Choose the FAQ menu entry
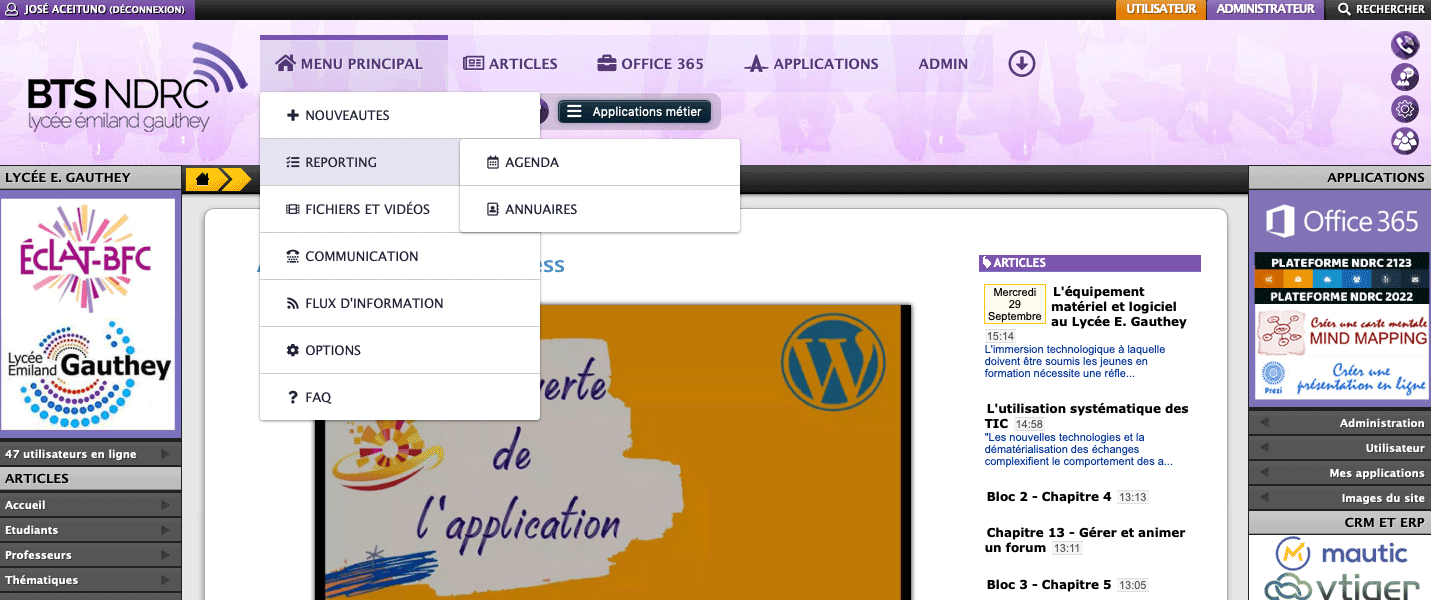The width and height of the screenshot is (1431, 600). (x=318, y=397)
